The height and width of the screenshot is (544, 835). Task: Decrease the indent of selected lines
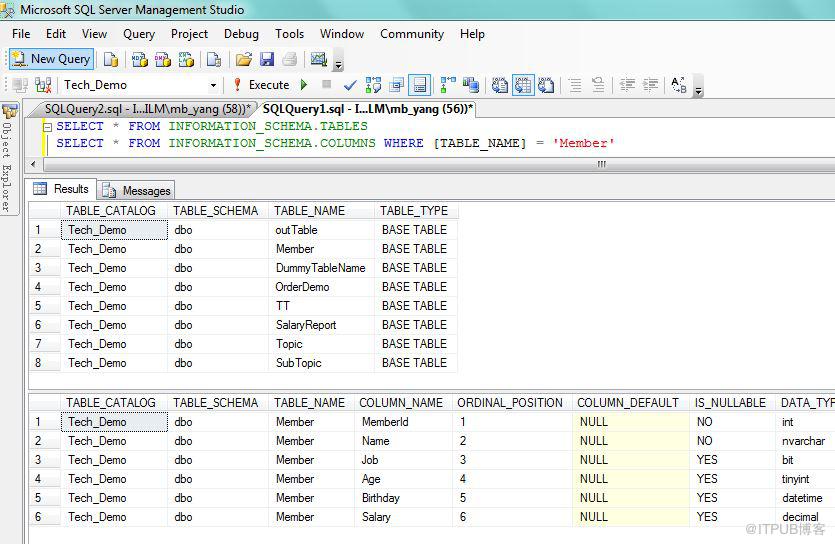(627, 85)
